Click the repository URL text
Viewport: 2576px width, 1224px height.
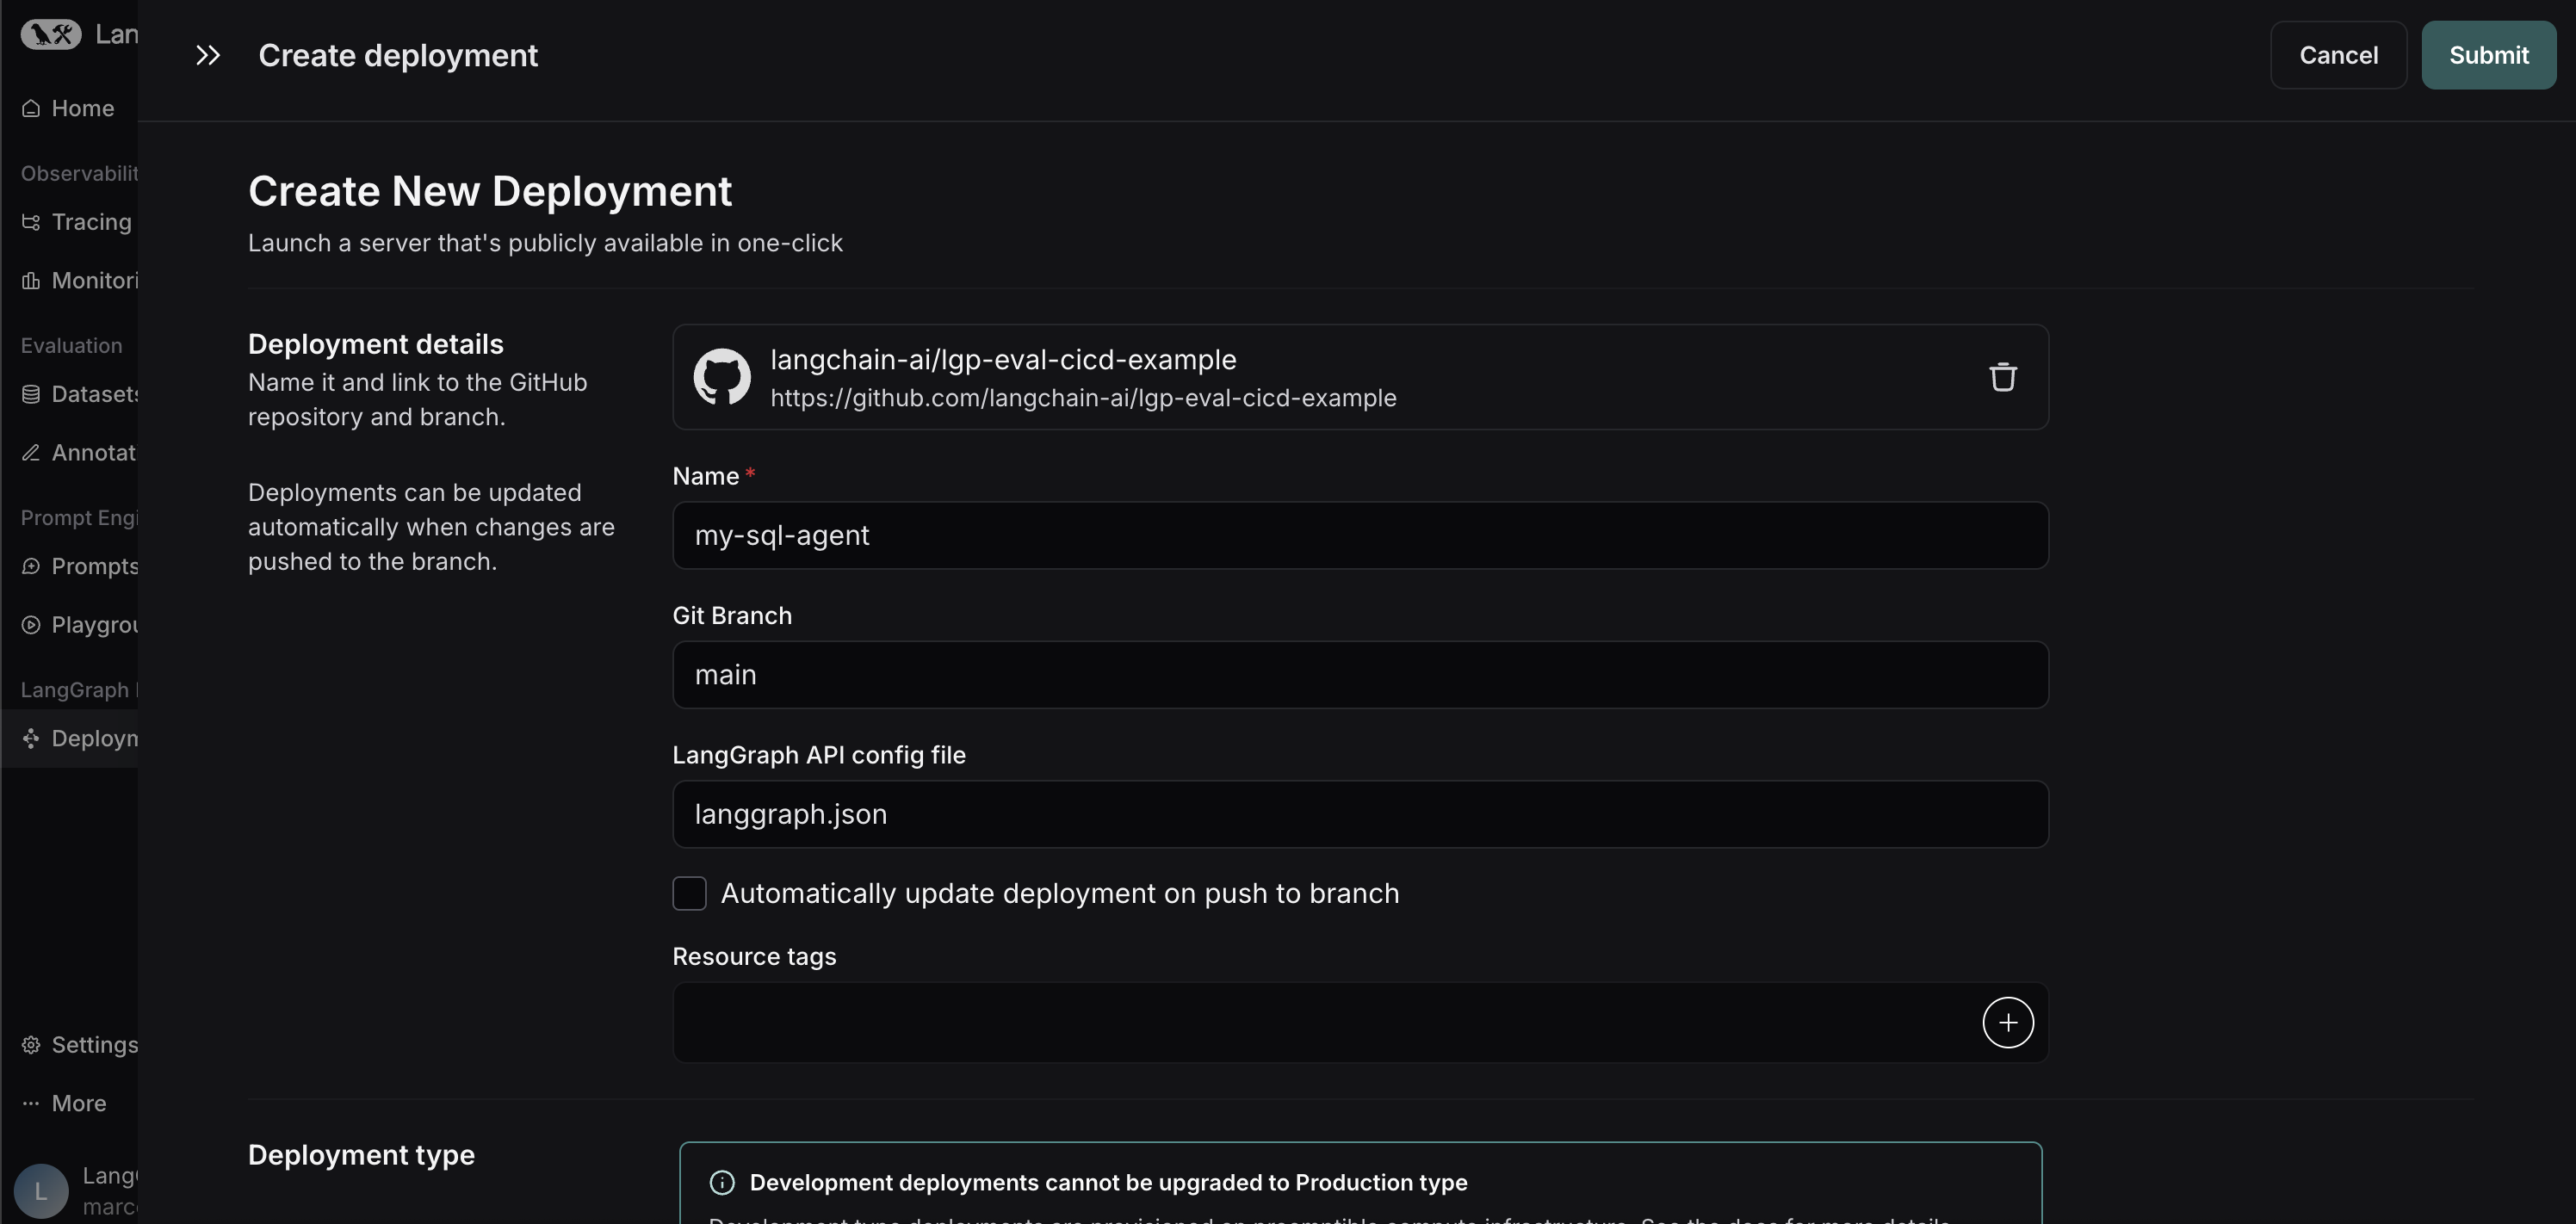pyautogui.click(x=1083, y=398)
